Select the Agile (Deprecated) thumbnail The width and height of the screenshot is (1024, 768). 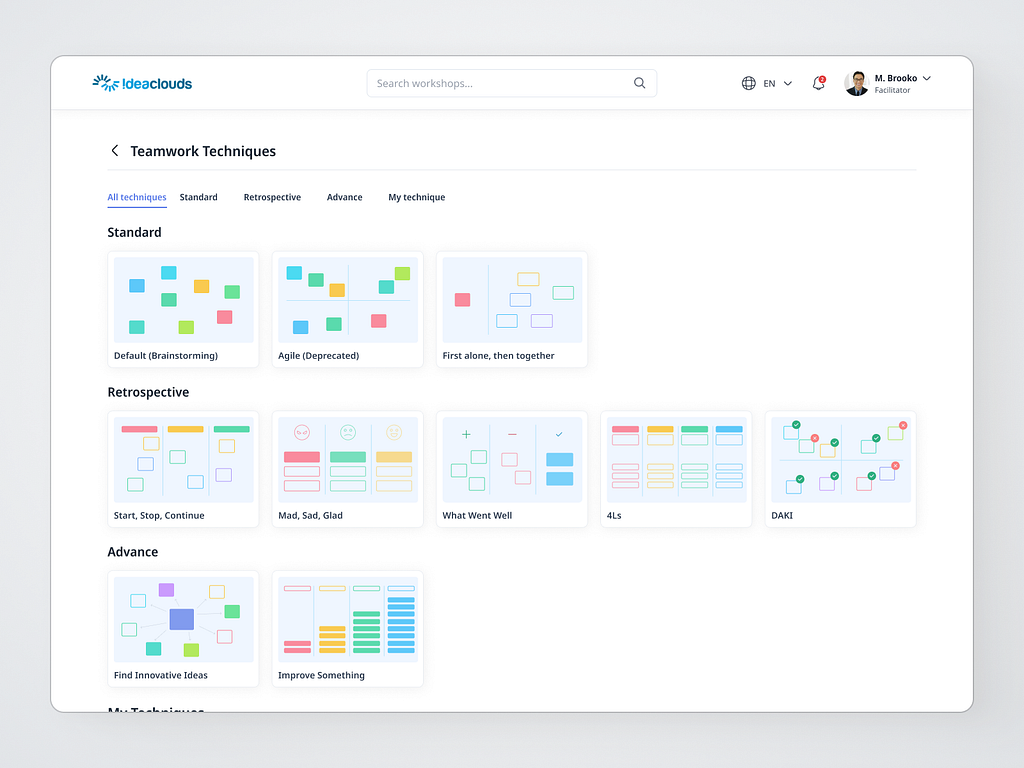pyautogui.click(x=348, y=300)
